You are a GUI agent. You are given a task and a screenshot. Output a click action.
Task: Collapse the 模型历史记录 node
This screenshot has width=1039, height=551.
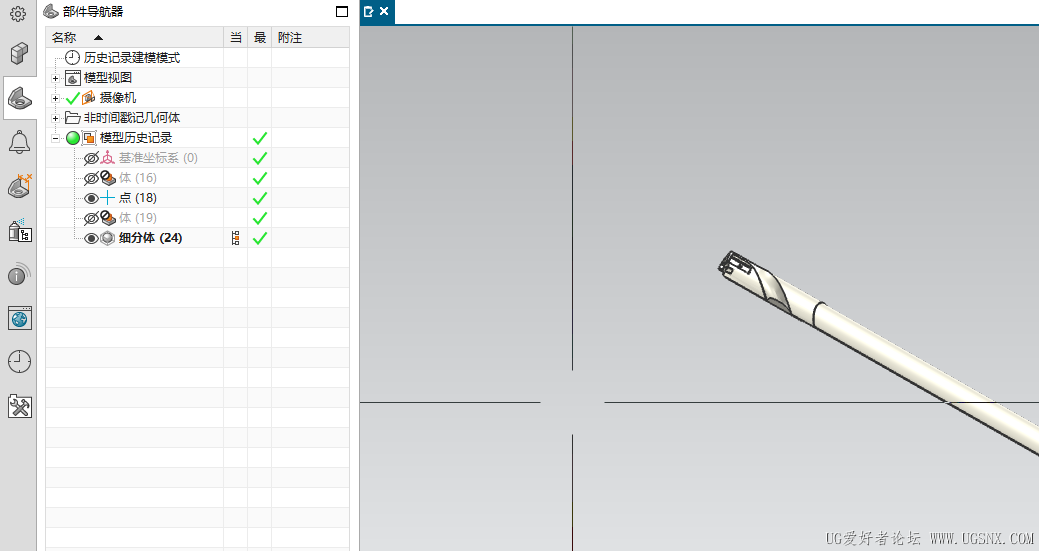click(56, 138)
